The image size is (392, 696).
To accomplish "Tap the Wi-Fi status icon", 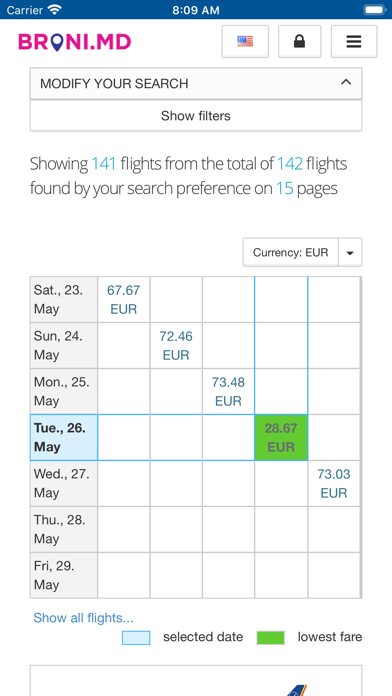I will pos(55,10).
